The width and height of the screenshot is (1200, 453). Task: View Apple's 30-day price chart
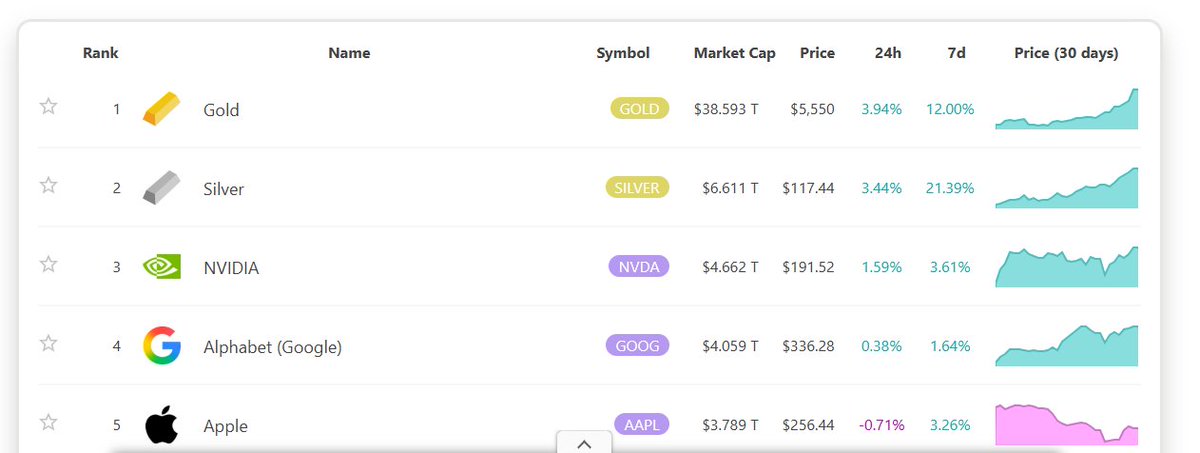click(1066, 424)
